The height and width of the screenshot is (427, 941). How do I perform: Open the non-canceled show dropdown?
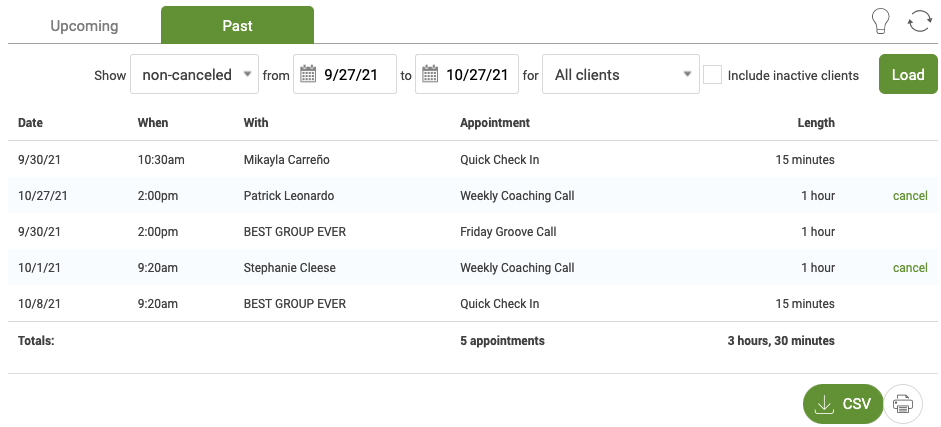coord(195,75)
